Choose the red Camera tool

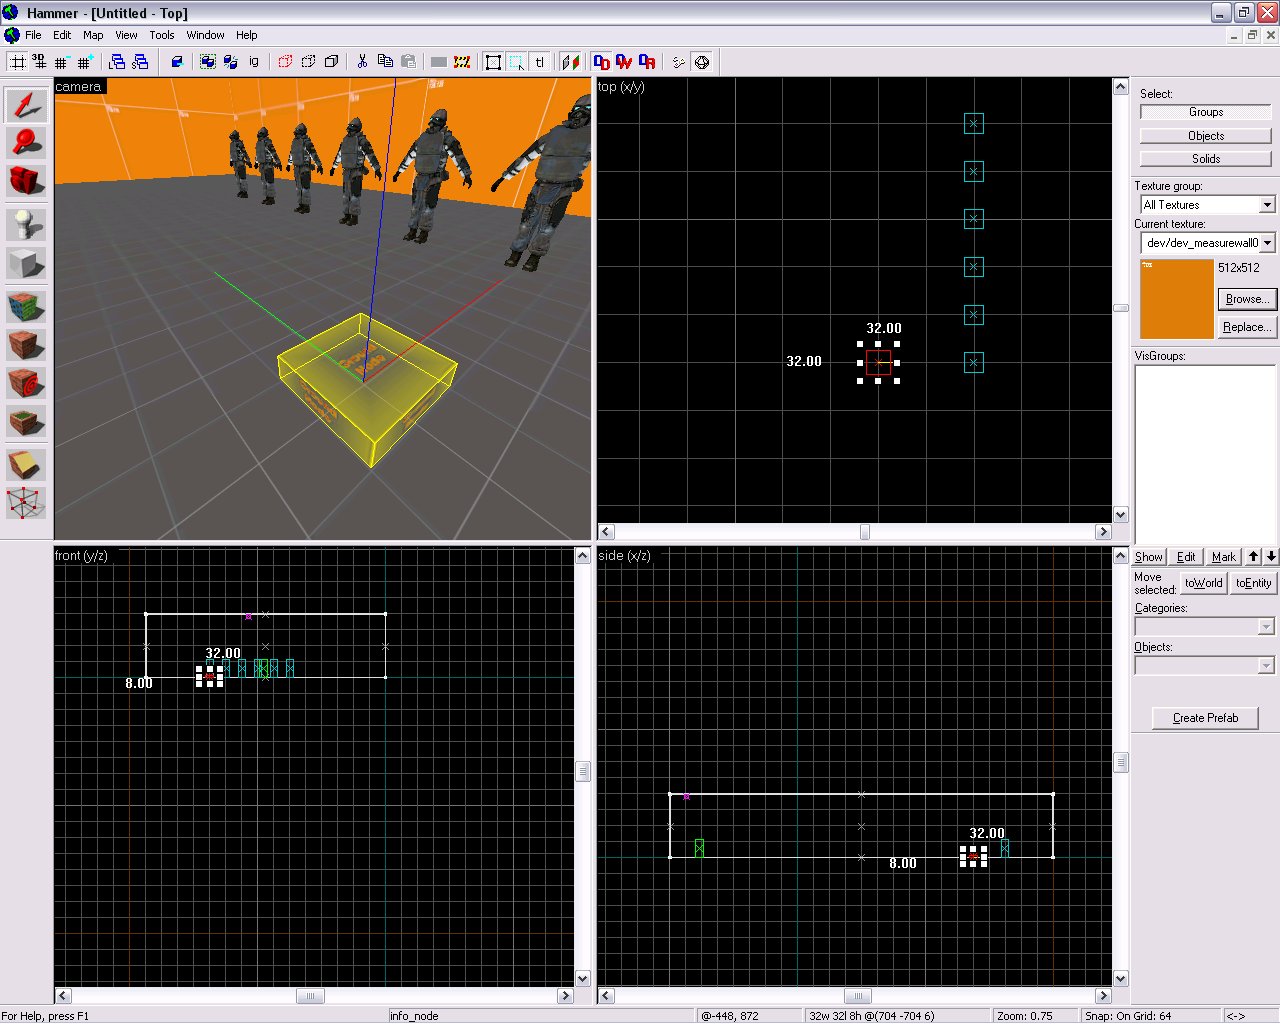pyautogui.click(x=26, y=181)
